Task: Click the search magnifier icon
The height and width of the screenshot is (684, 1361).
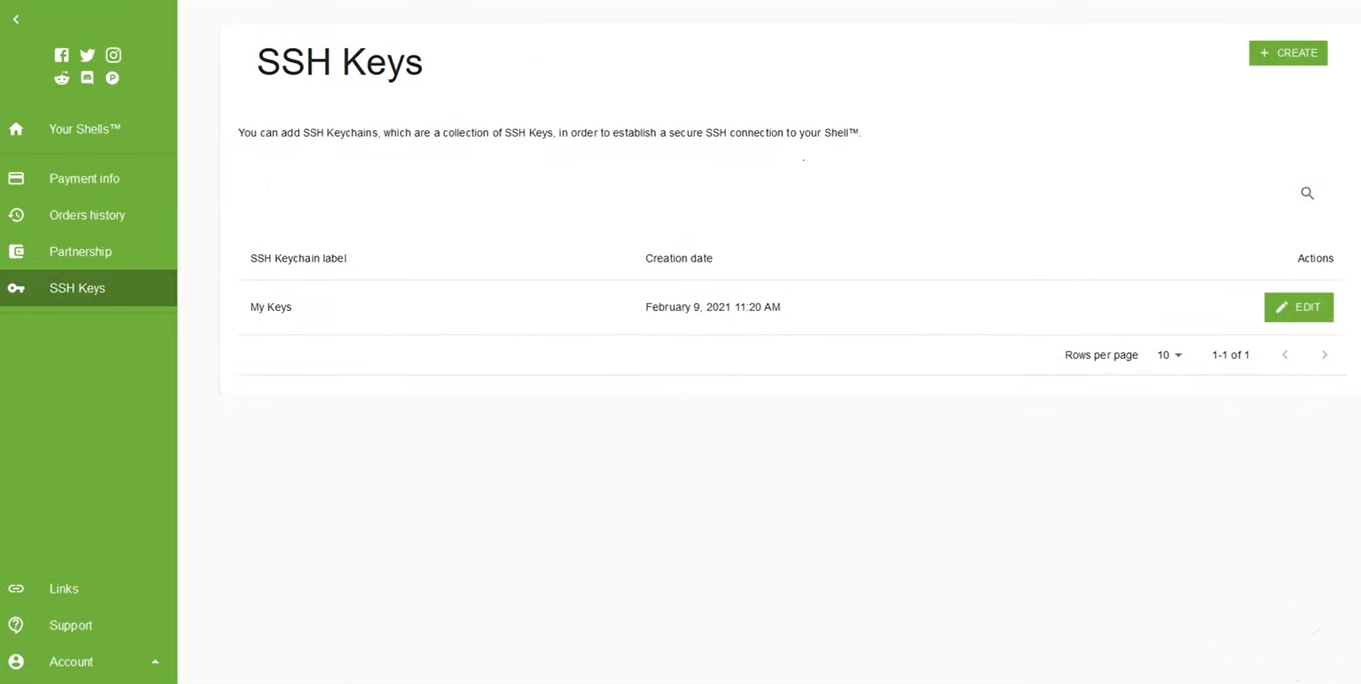Action: point(1307,193)
